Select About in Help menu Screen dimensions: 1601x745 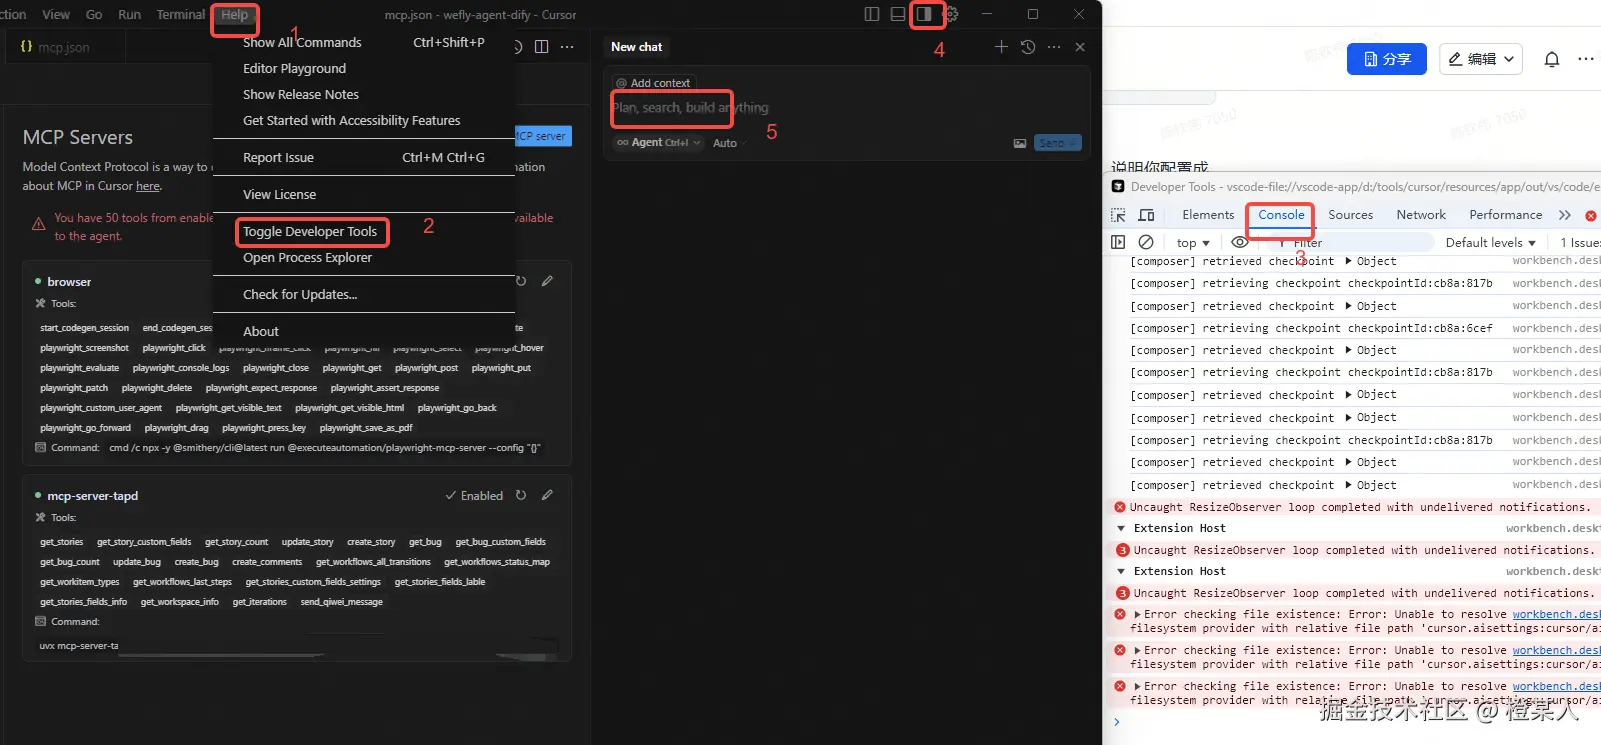[364, 331]
